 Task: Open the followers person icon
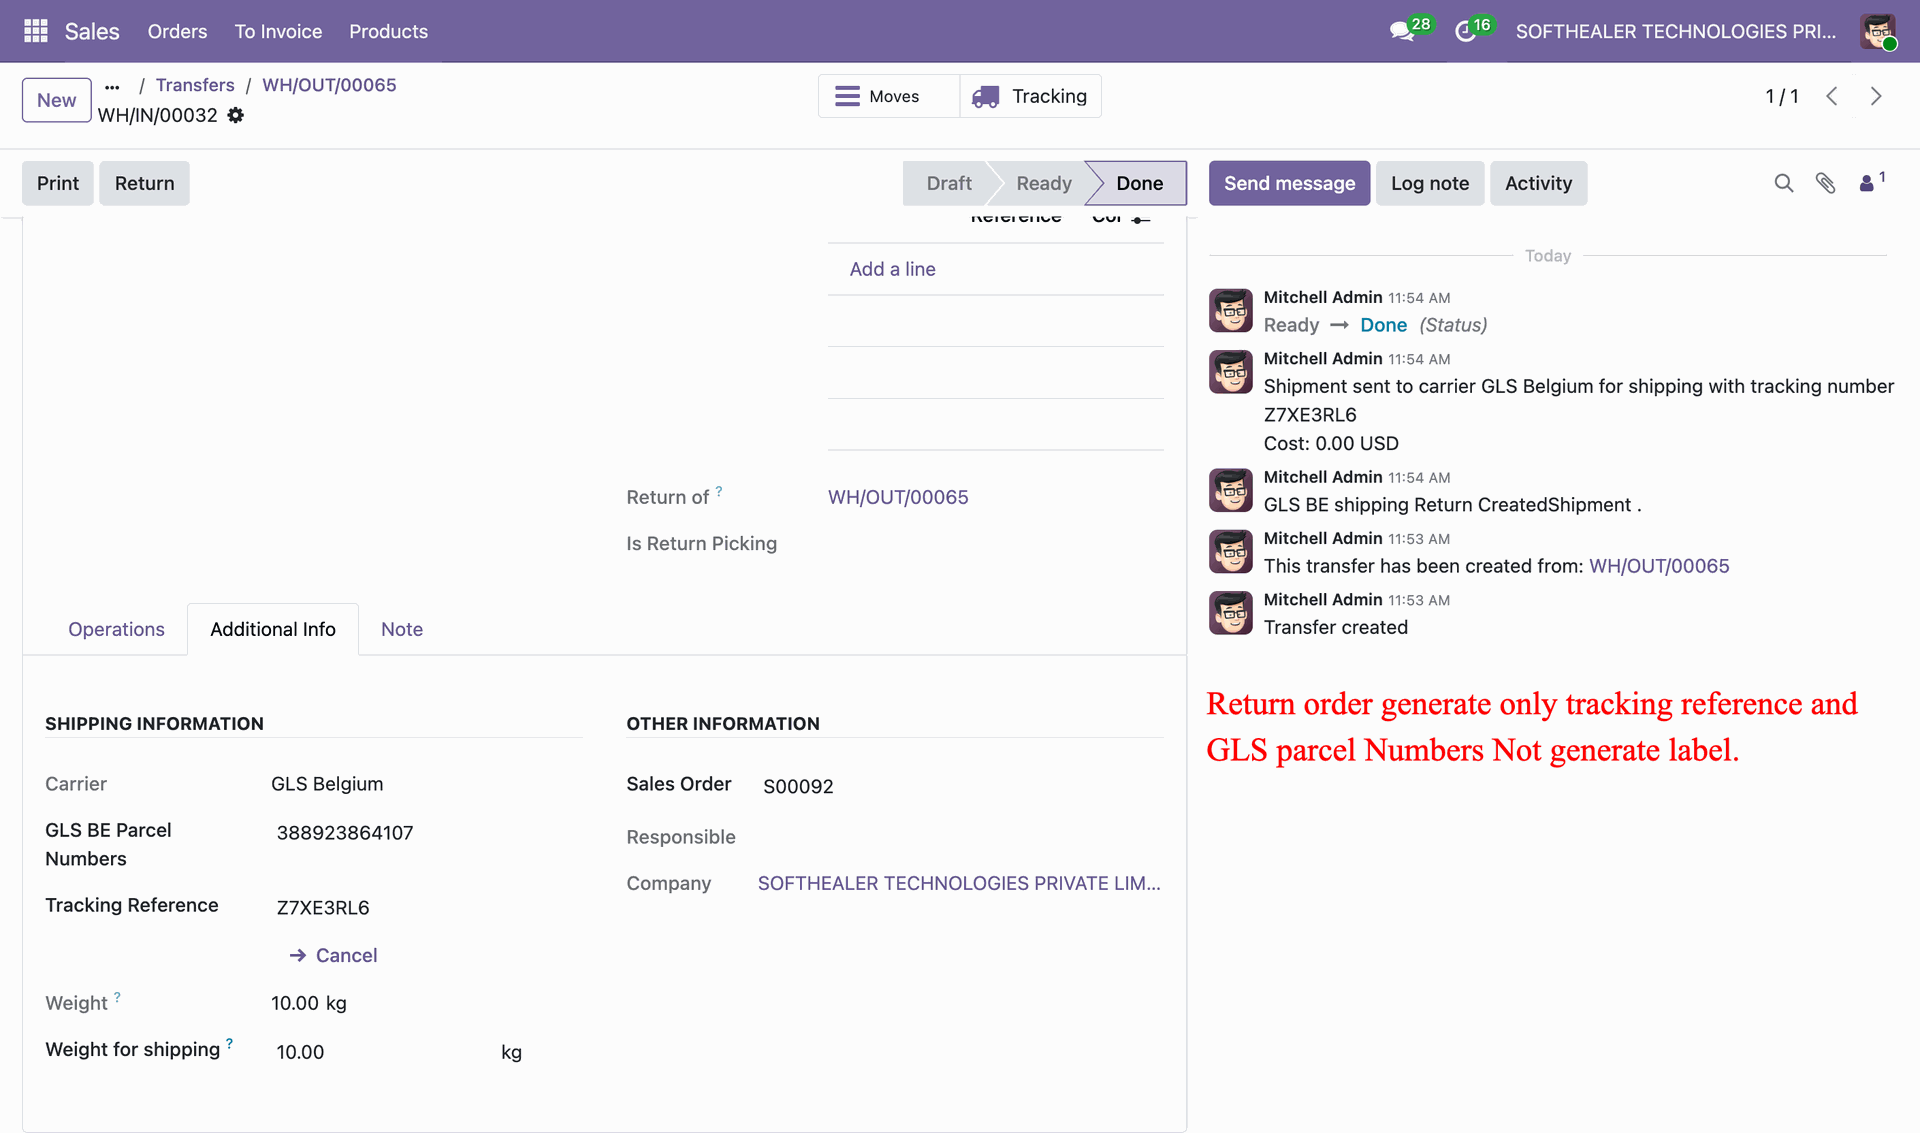[1867, 183]
